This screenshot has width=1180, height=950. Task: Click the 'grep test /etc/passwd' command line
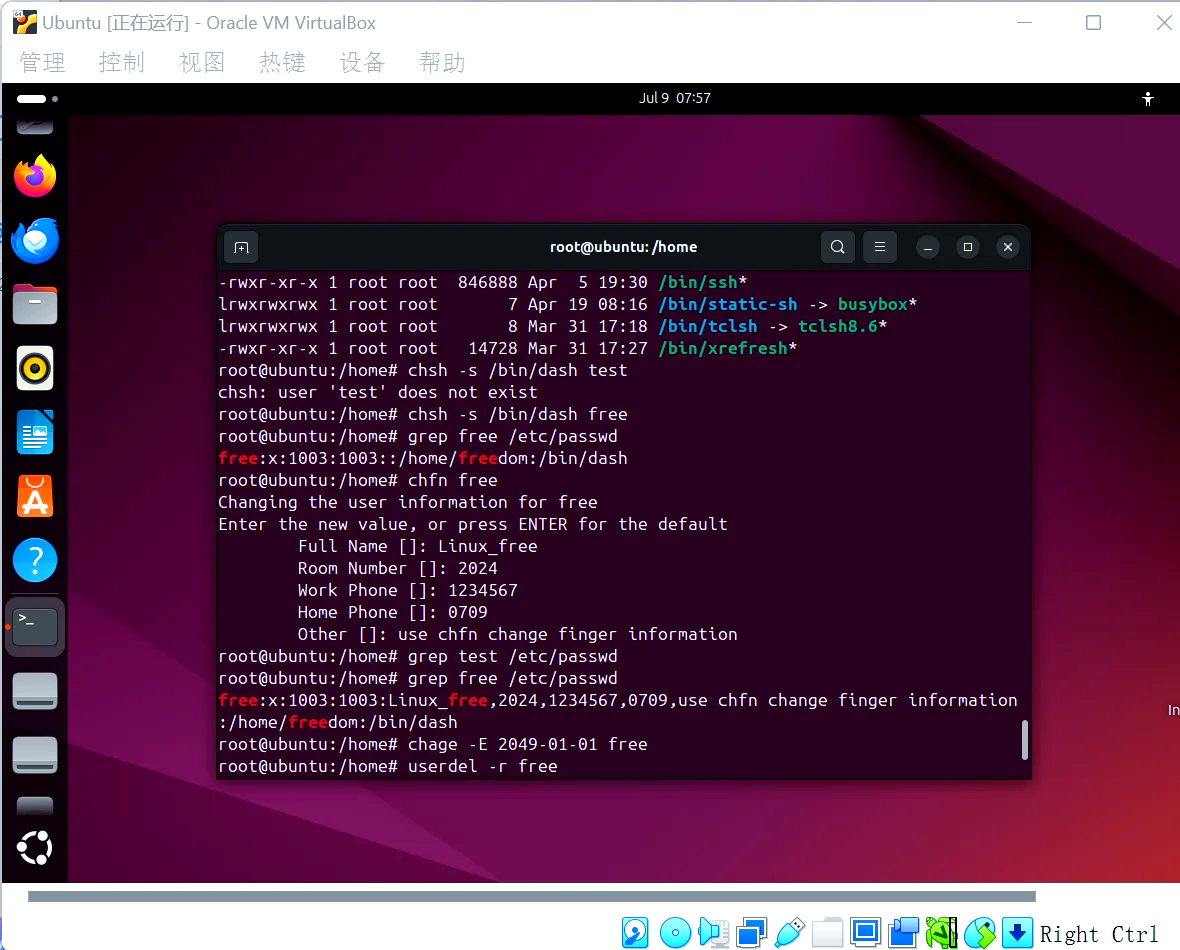(x=418, y=656)
